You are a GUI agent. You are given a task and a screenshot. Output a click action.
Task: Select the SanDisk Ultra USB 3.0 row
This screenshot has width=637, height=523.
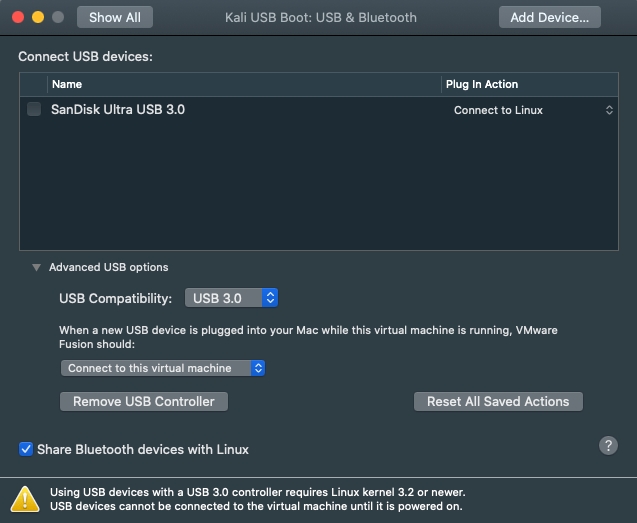coord(230,110)
